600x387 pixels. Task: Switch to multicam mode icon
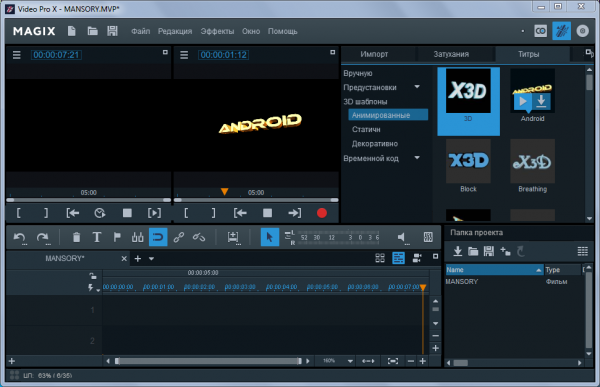point(417,258)
